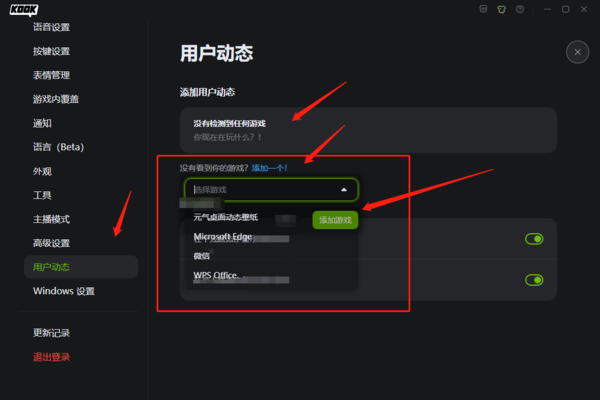Switch to 游戏内覆盖 settings
Viewport: 600px width, 400px height.
click(56, 100)
